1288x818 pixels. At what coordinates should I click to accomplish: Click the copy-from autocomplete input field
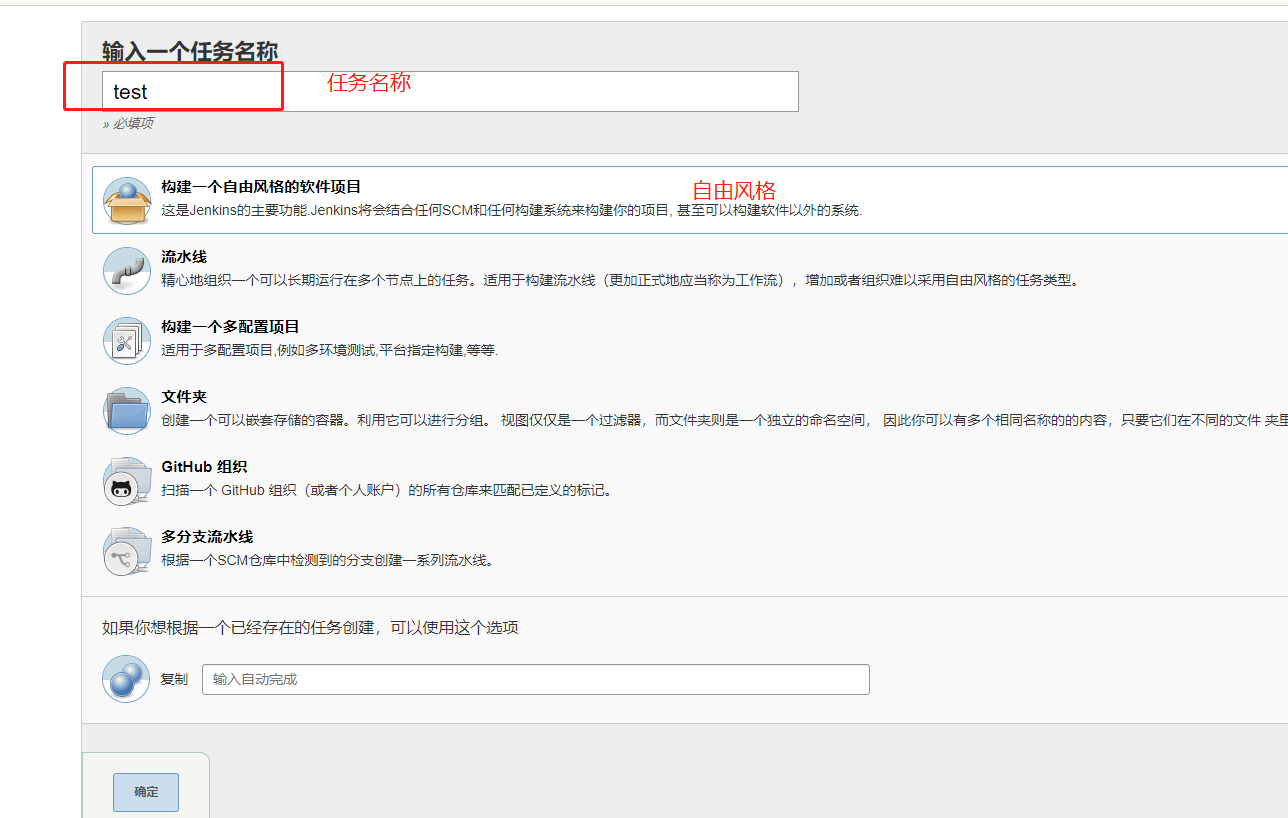(536, 679)
